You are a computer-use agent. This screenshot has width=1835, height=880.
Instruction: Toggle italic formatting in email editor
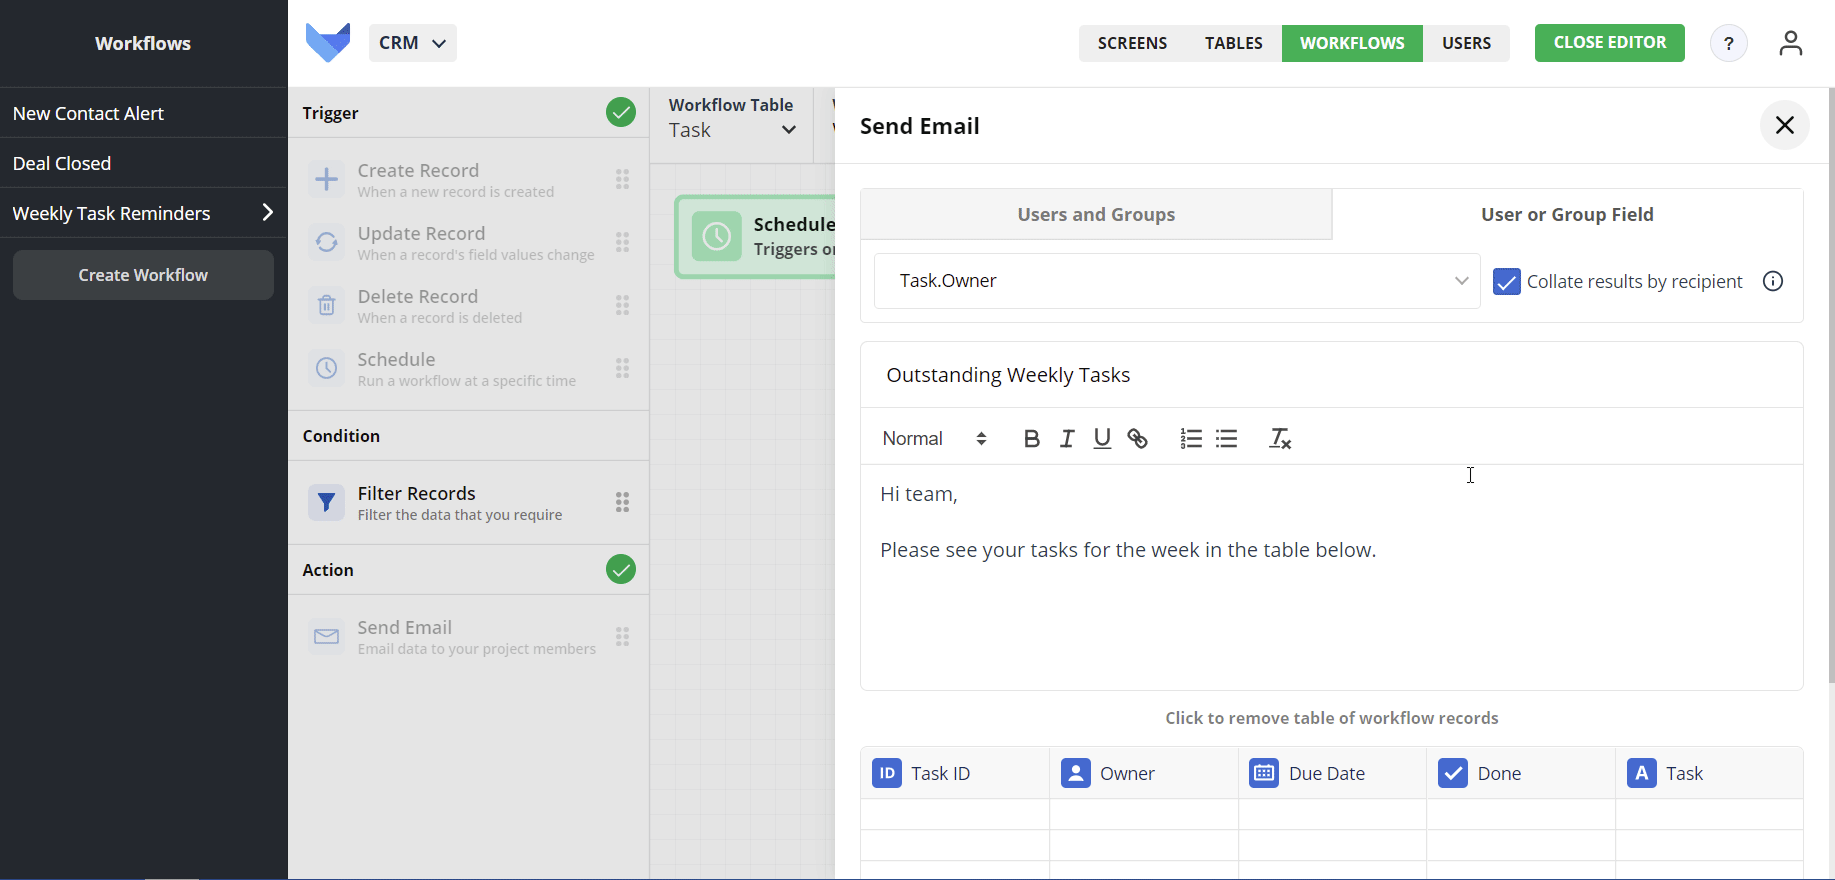click(1067, 439)
